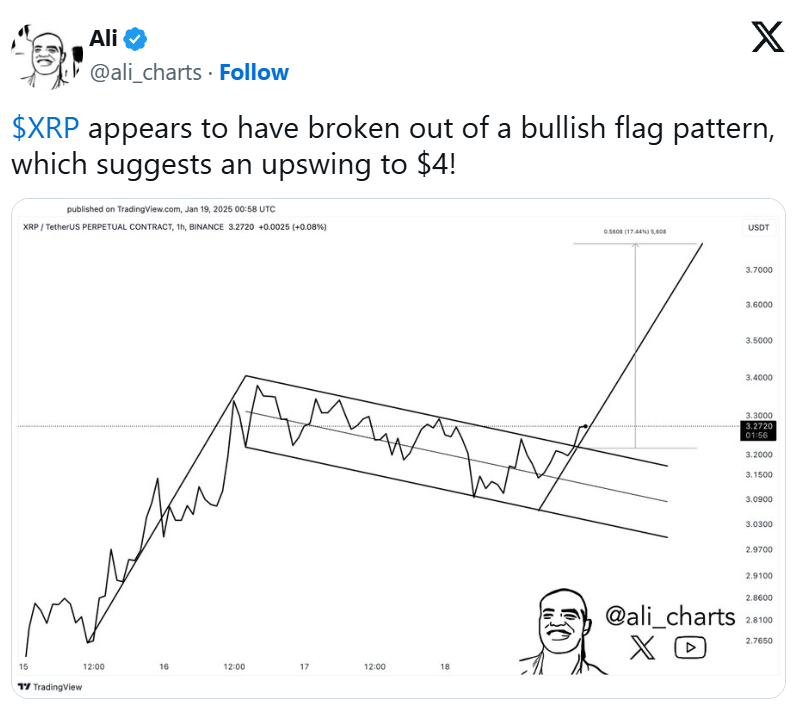This screenshot has width=797, height=712.
Task: Click the 12:00 label after 17 on time axis
Action: pyautogui.click(x=375, y=667)
